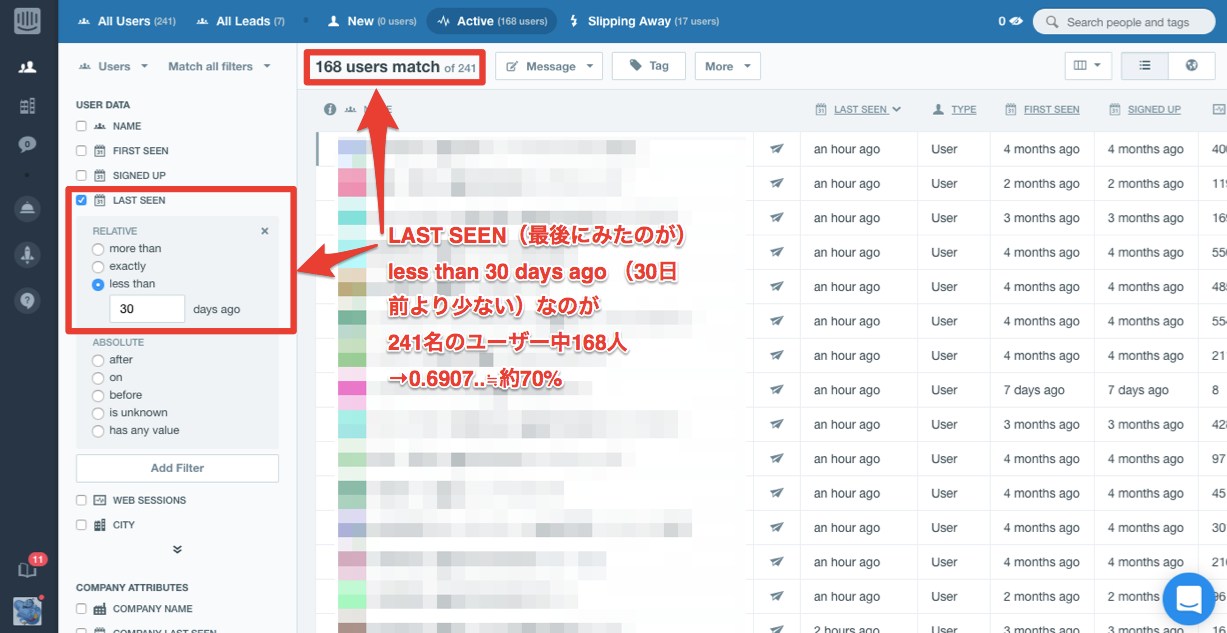This screenshot has width=1227, height=633.
Task: Select the 'exactly' radio option
Action: [x=98, y=267]
